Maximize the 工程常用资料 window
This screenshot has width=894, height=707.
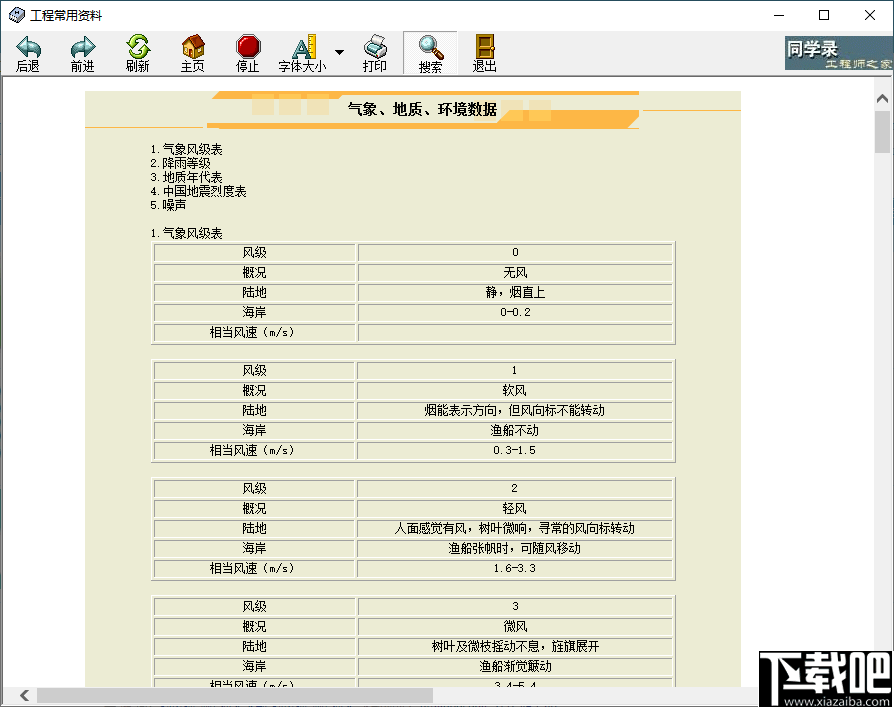point(824,15)
